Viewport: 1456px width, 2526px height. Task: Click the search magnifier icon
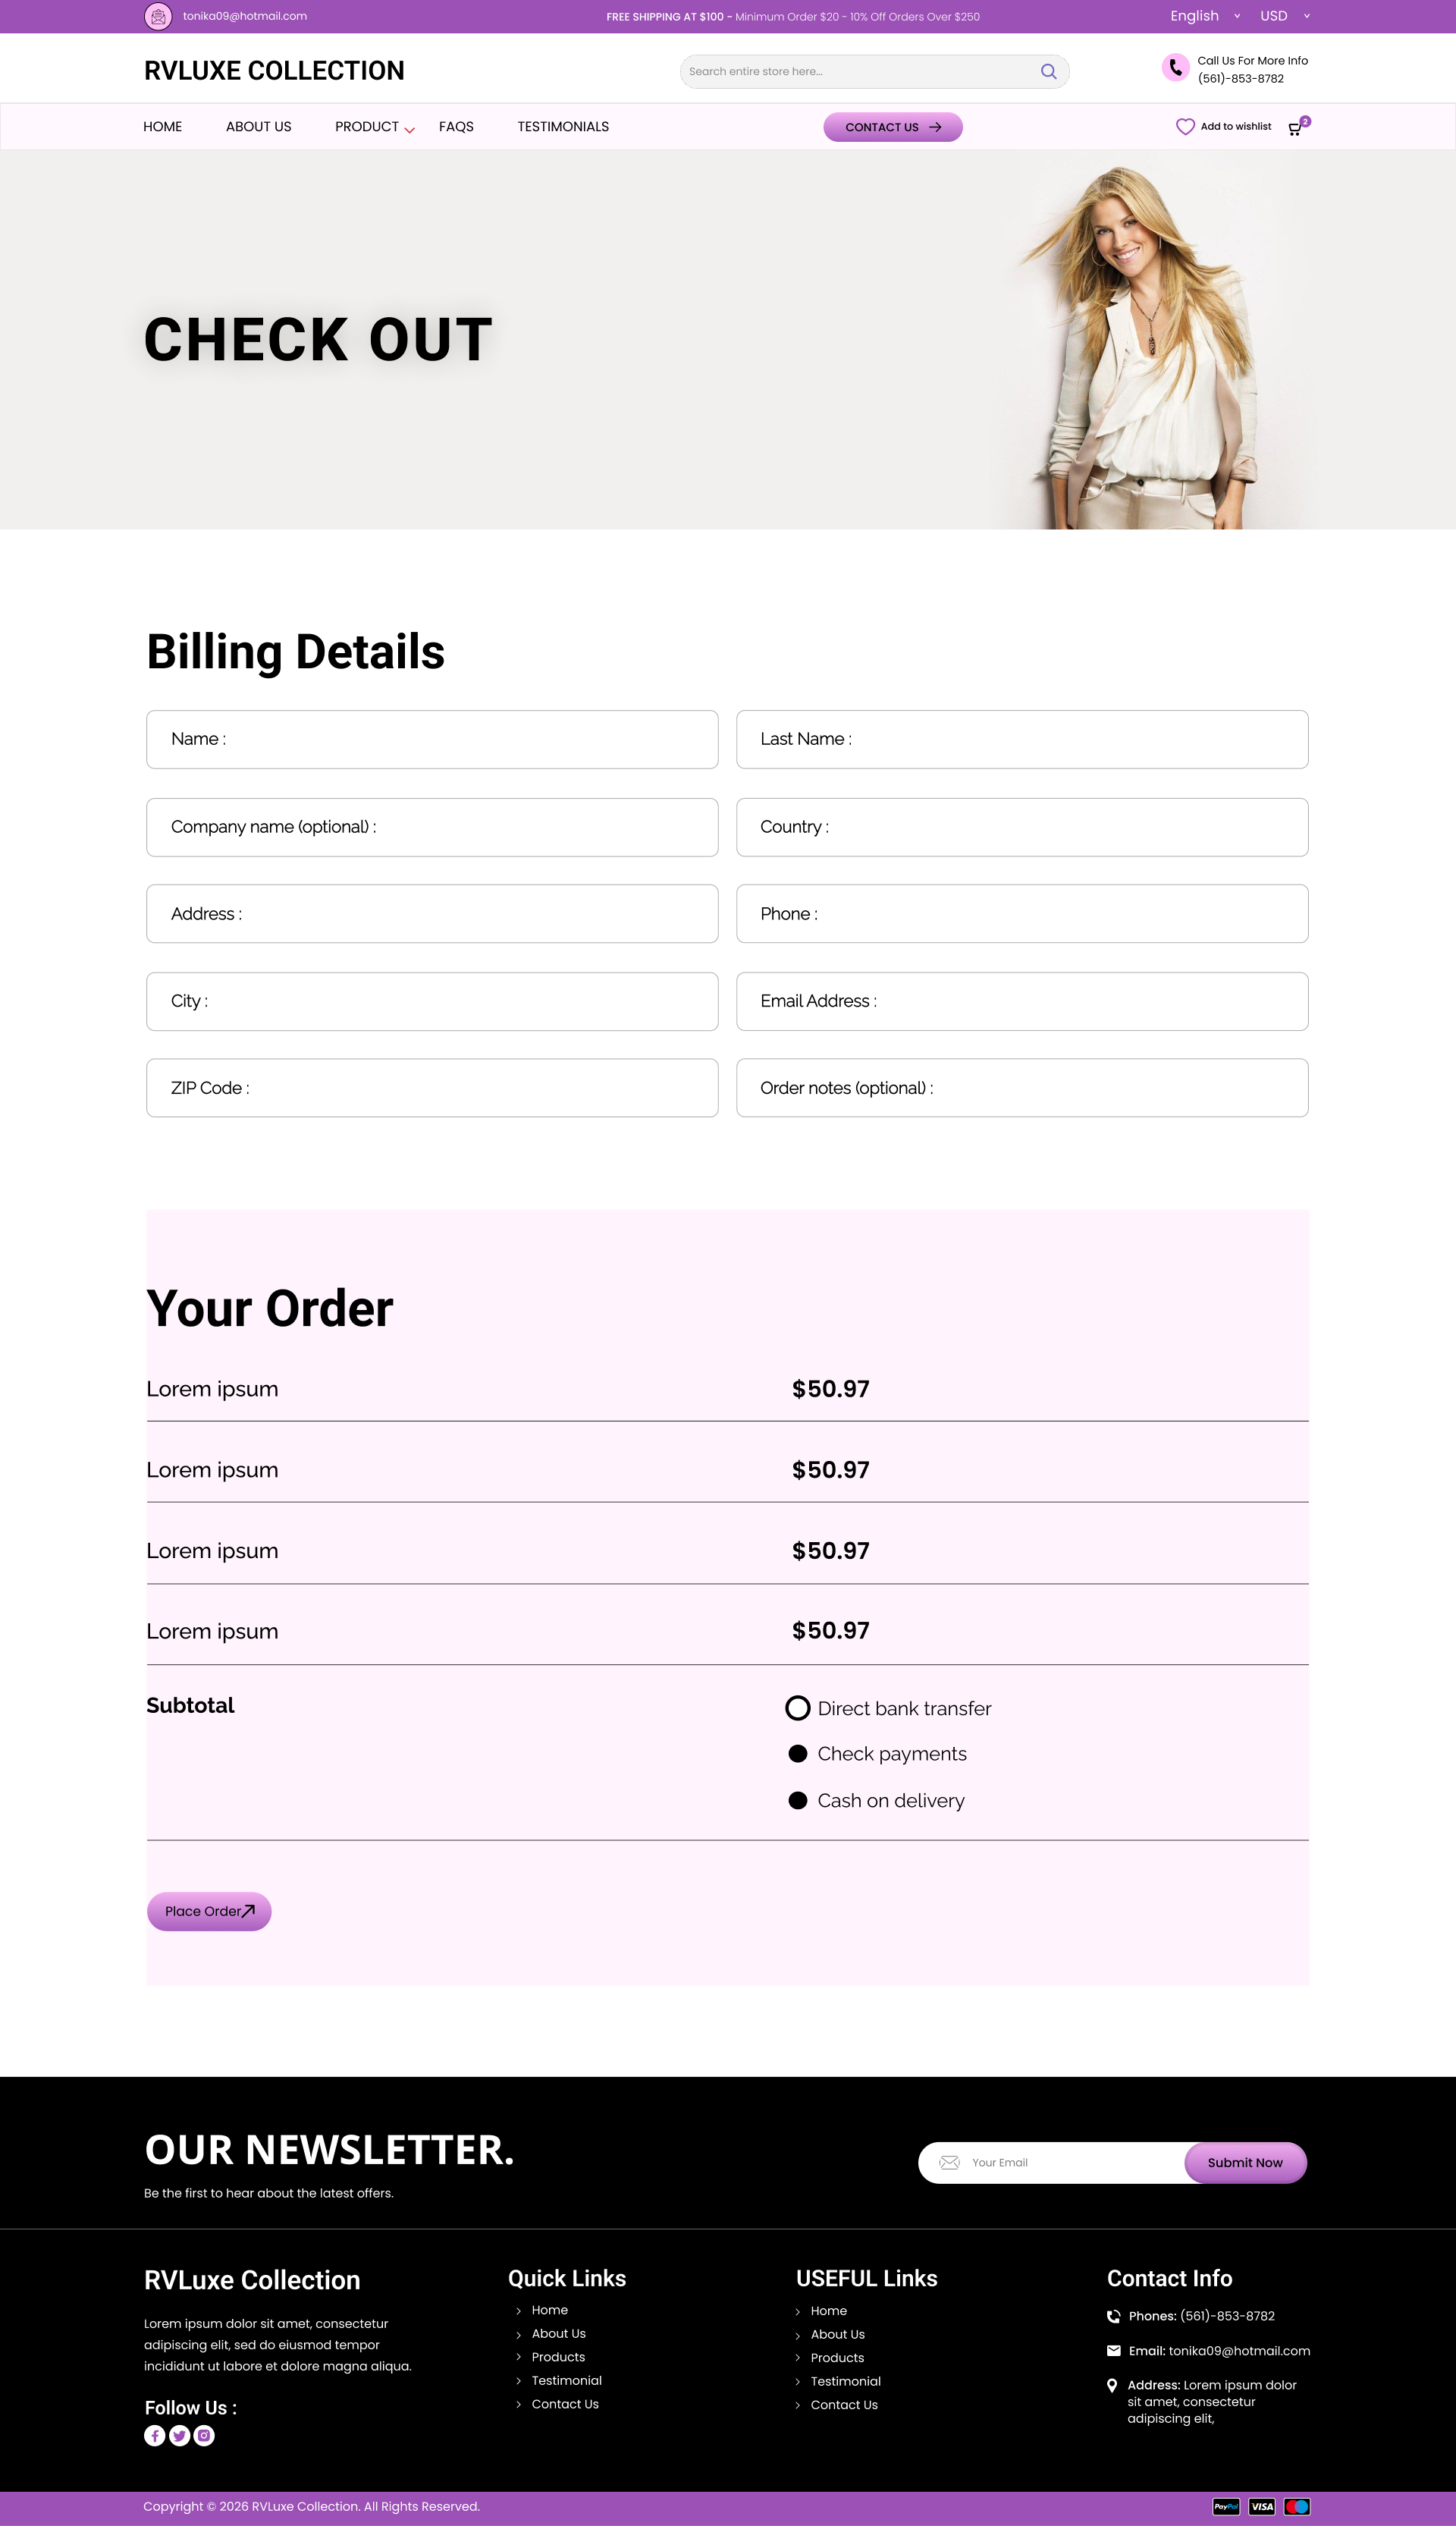coord(1048,72)
